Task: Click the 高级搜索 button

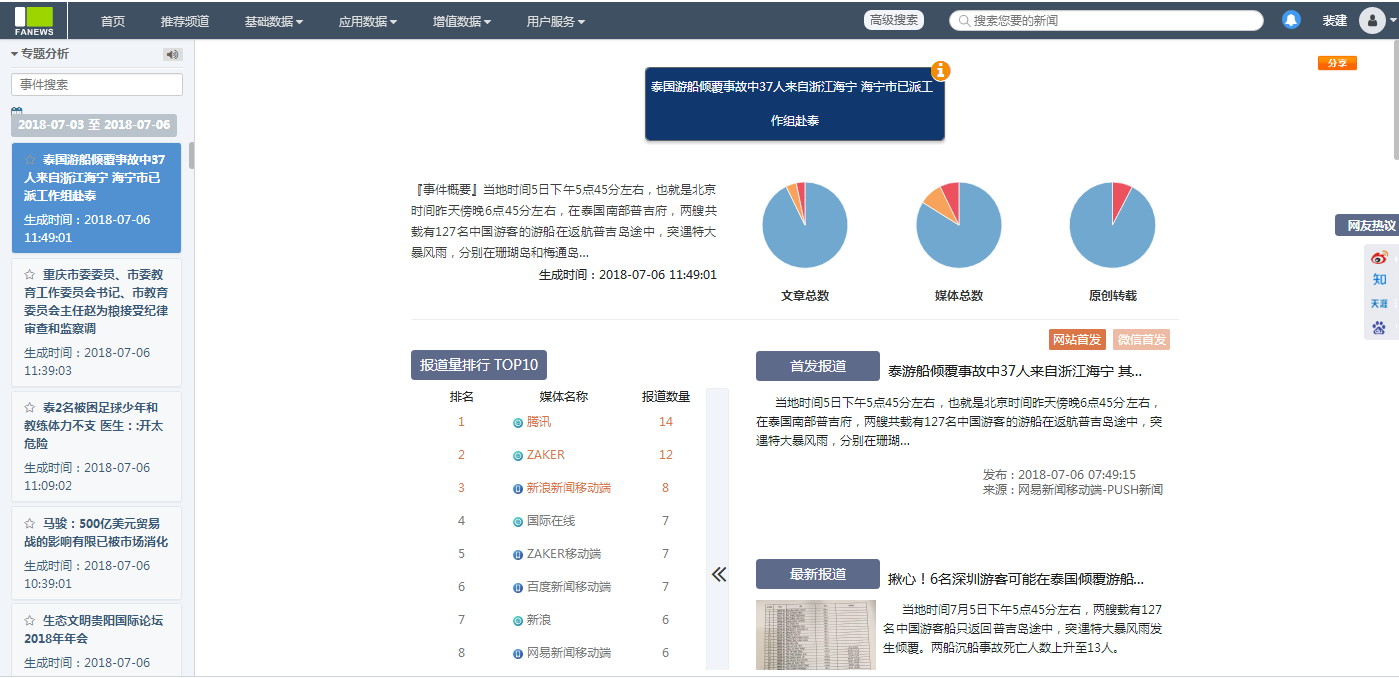Action: pos(894,20)
